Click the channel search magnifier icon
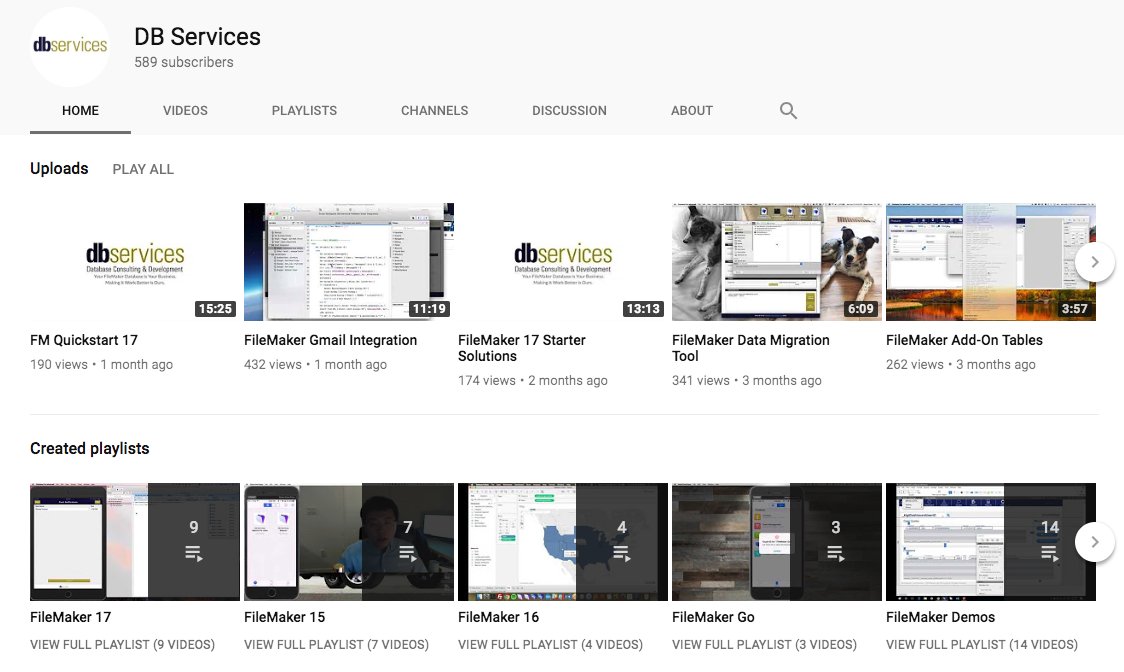Image resolution: width=1124 pixels, height=672 pixels. (x=788, y=110)
